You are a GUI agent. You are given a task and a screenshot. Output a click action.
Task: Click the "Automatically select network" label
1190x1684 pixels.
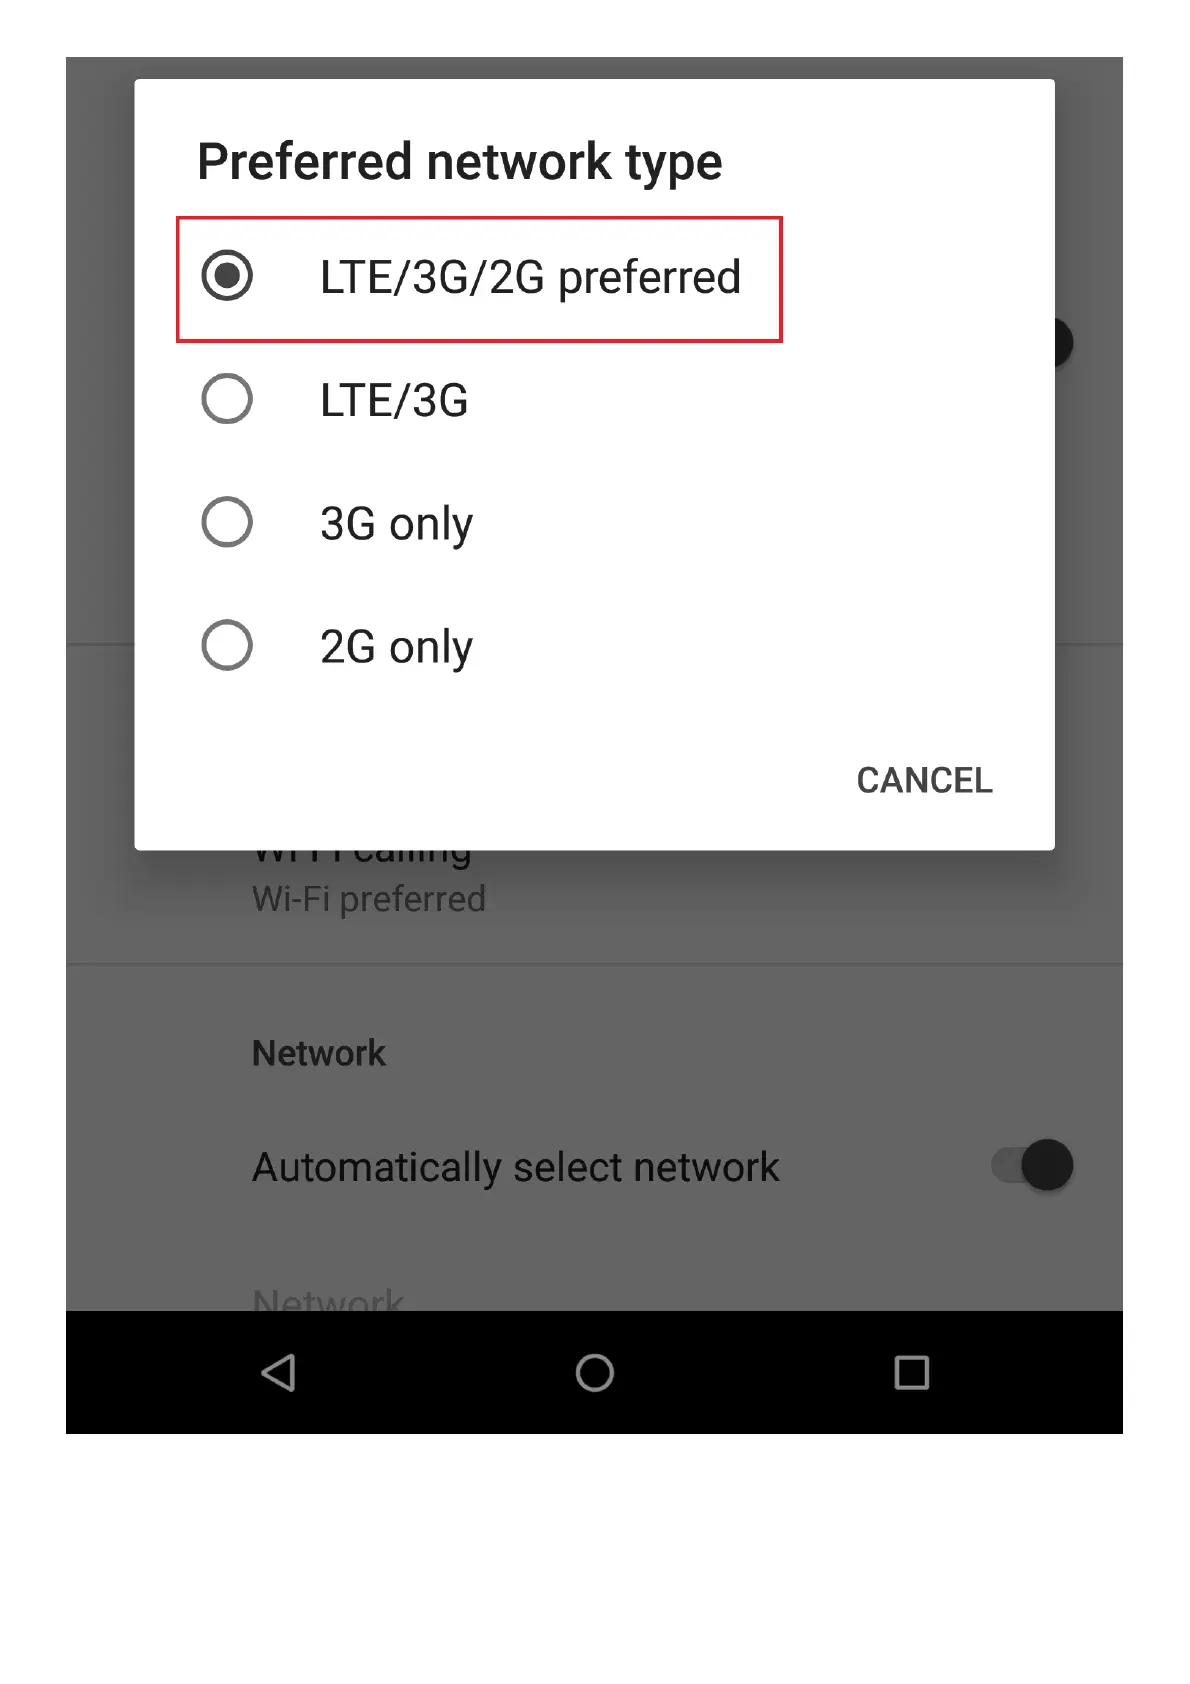[x=515, y=1167]
